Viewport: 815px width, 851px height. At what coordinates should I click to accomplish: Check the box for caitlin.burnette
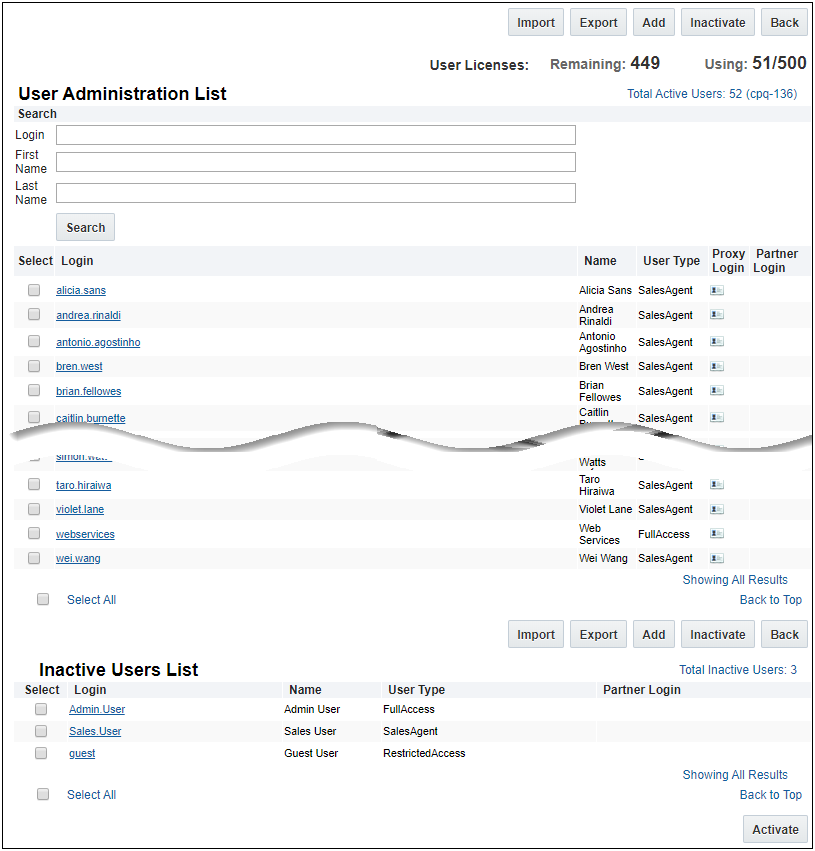[34, 417]
